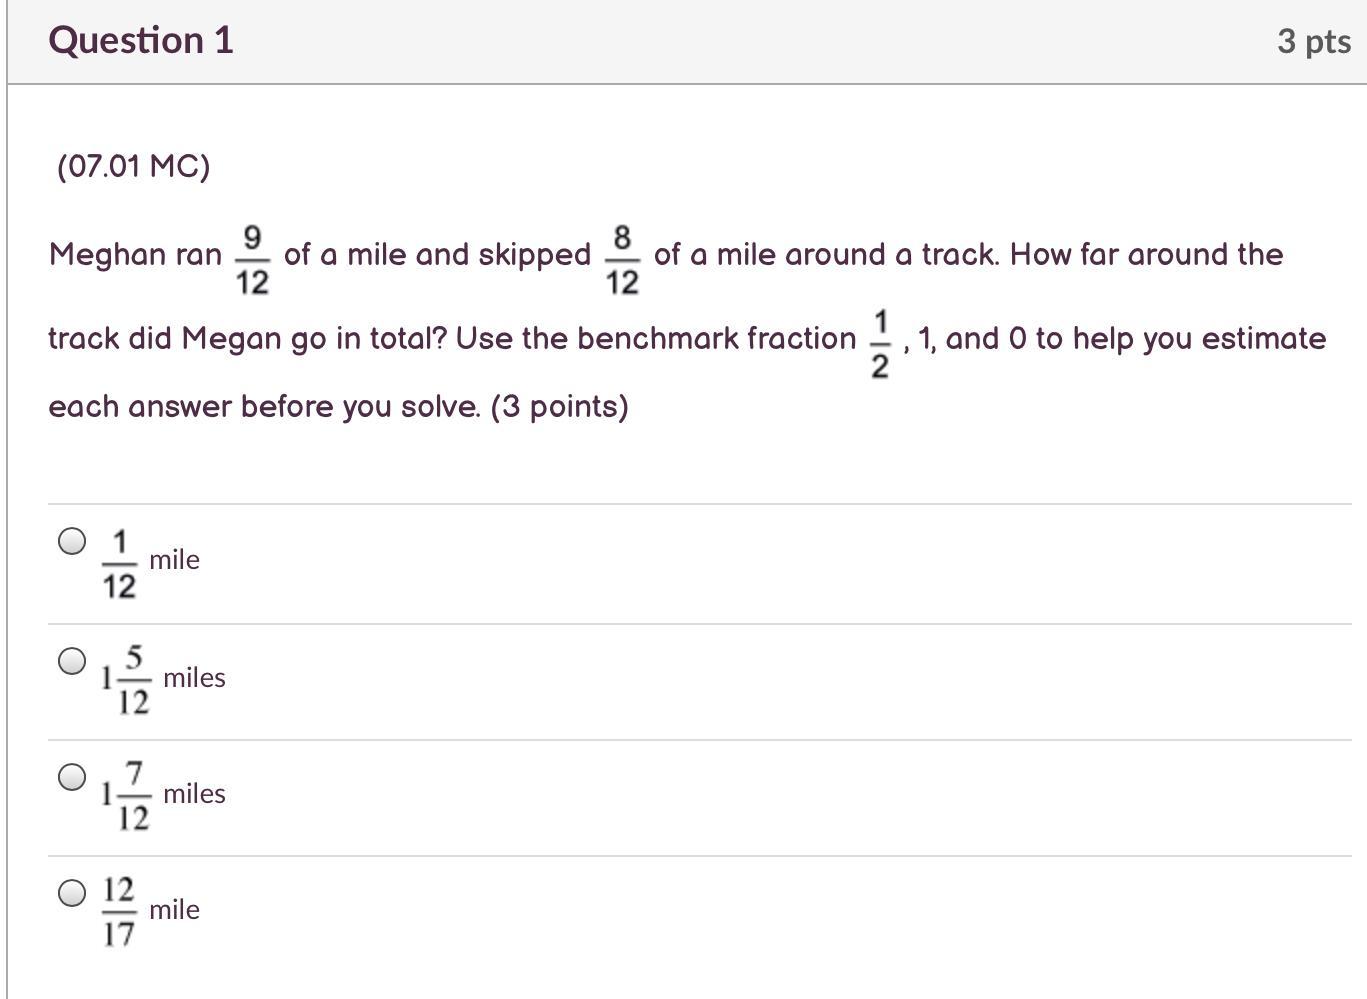Click the "3 pts" point value label

(x=1313, y=41)
